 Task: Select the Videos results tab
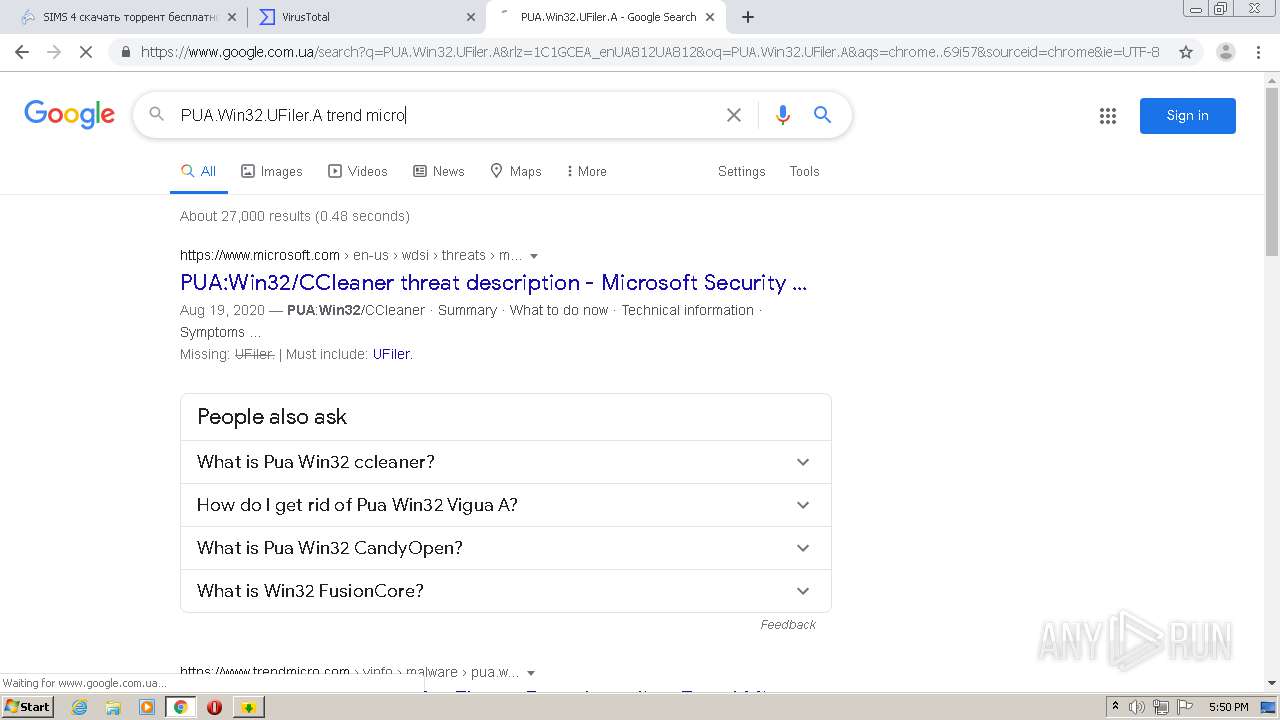point(358,171)
